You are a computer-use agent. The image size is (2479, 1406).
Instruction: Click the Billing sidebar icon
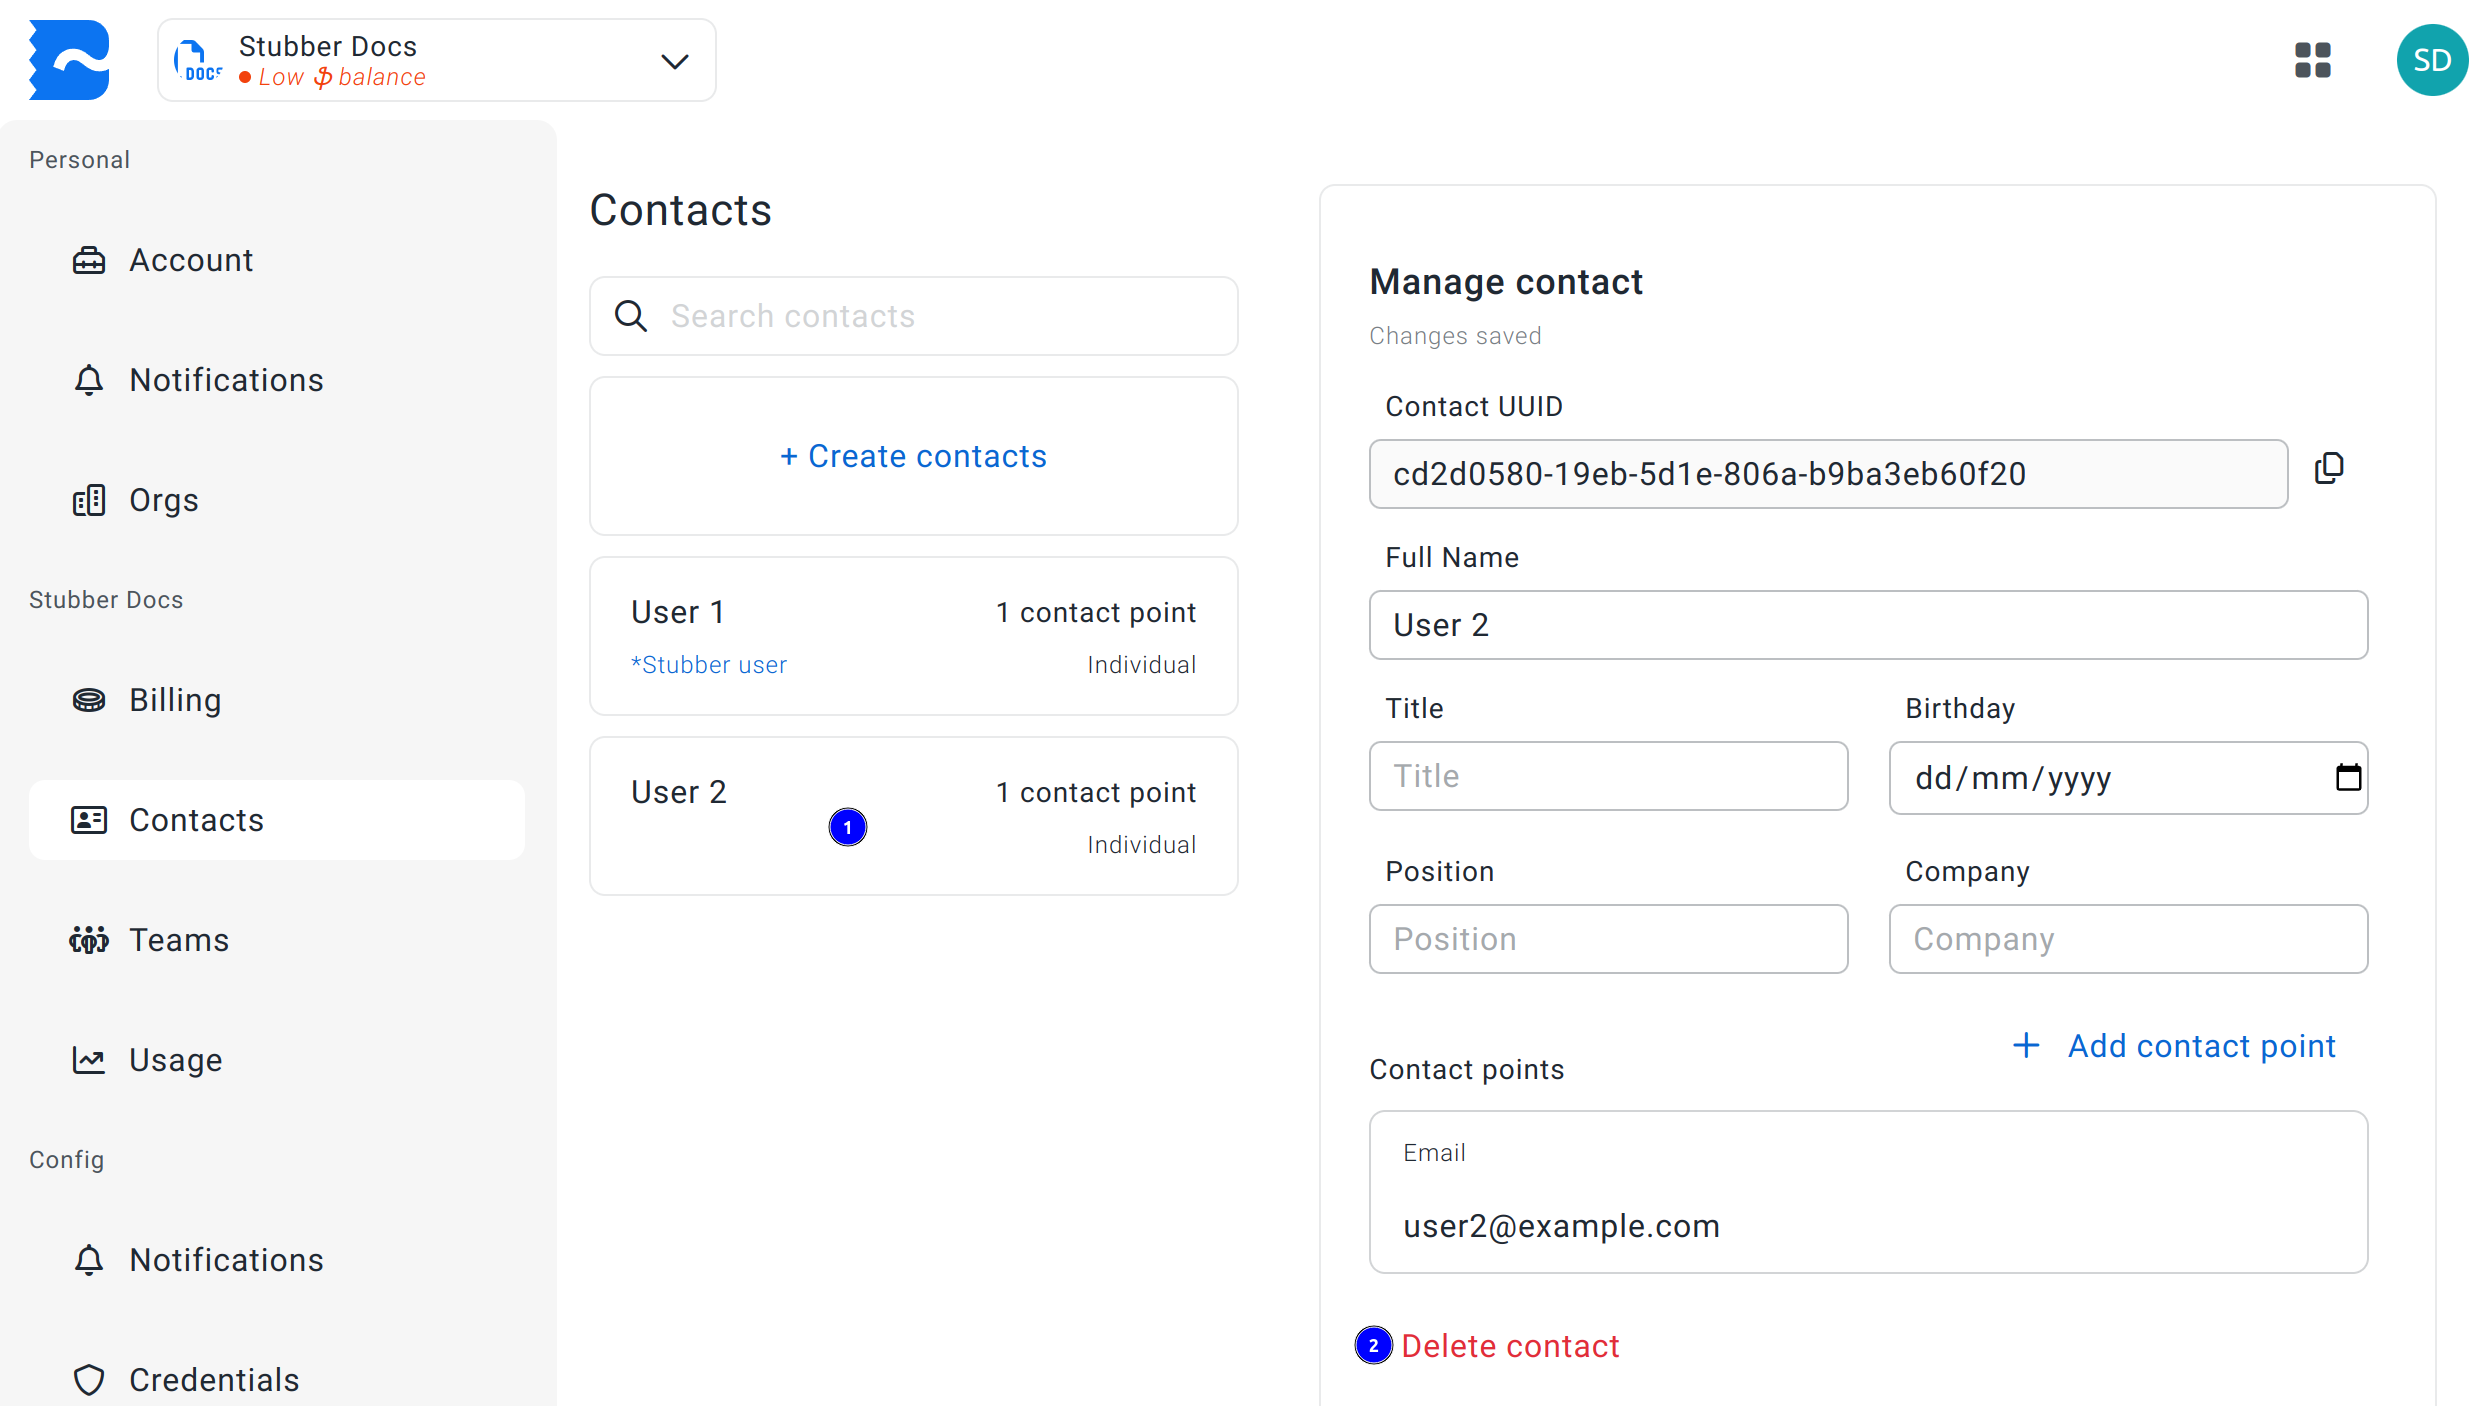[x=87, y=700]
